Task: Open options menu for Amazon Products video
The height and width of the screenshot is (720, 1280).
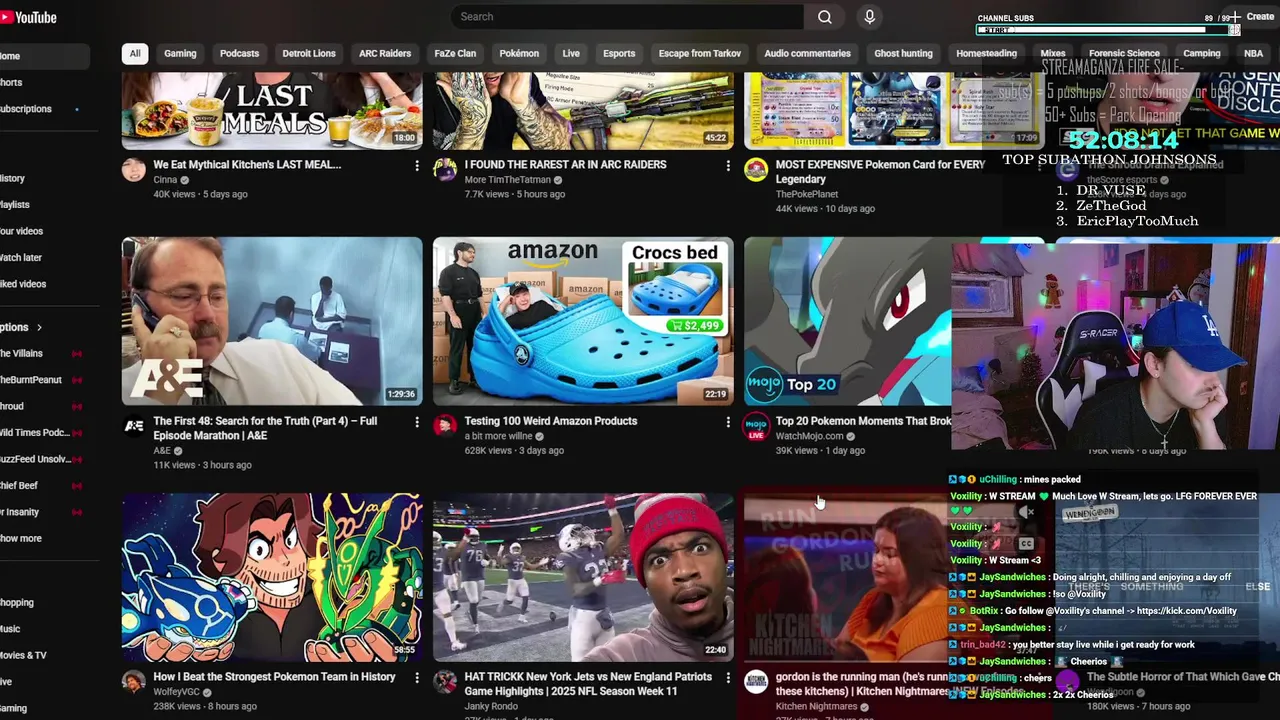Action: pos(728,423)
